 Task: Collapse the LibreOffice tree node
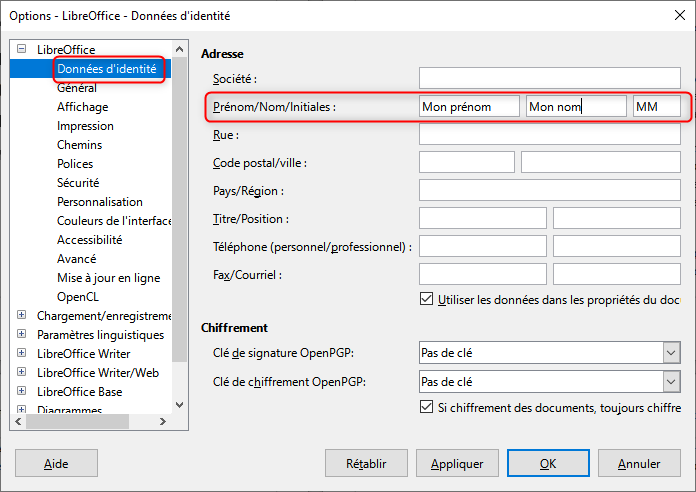point(22,50)
